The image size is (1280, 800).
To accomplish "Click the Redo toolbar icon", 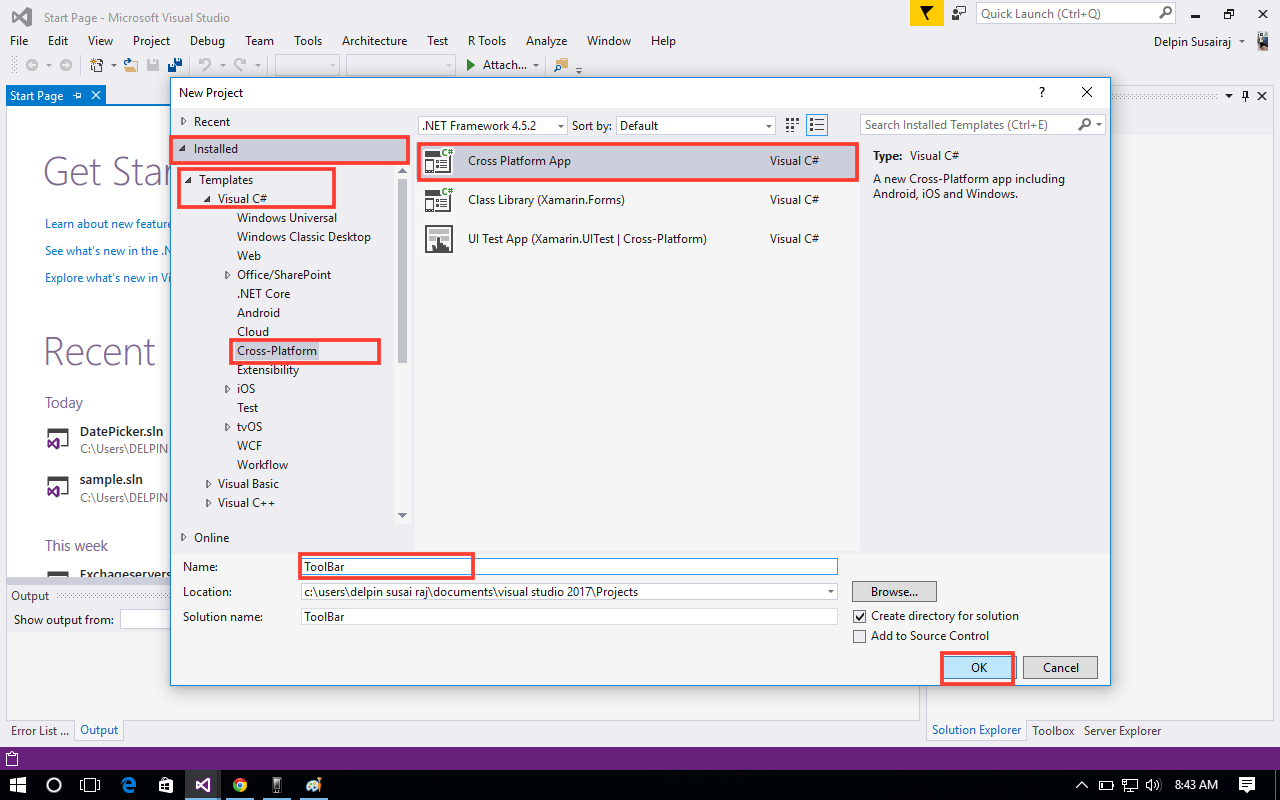I will click(240, 65).
